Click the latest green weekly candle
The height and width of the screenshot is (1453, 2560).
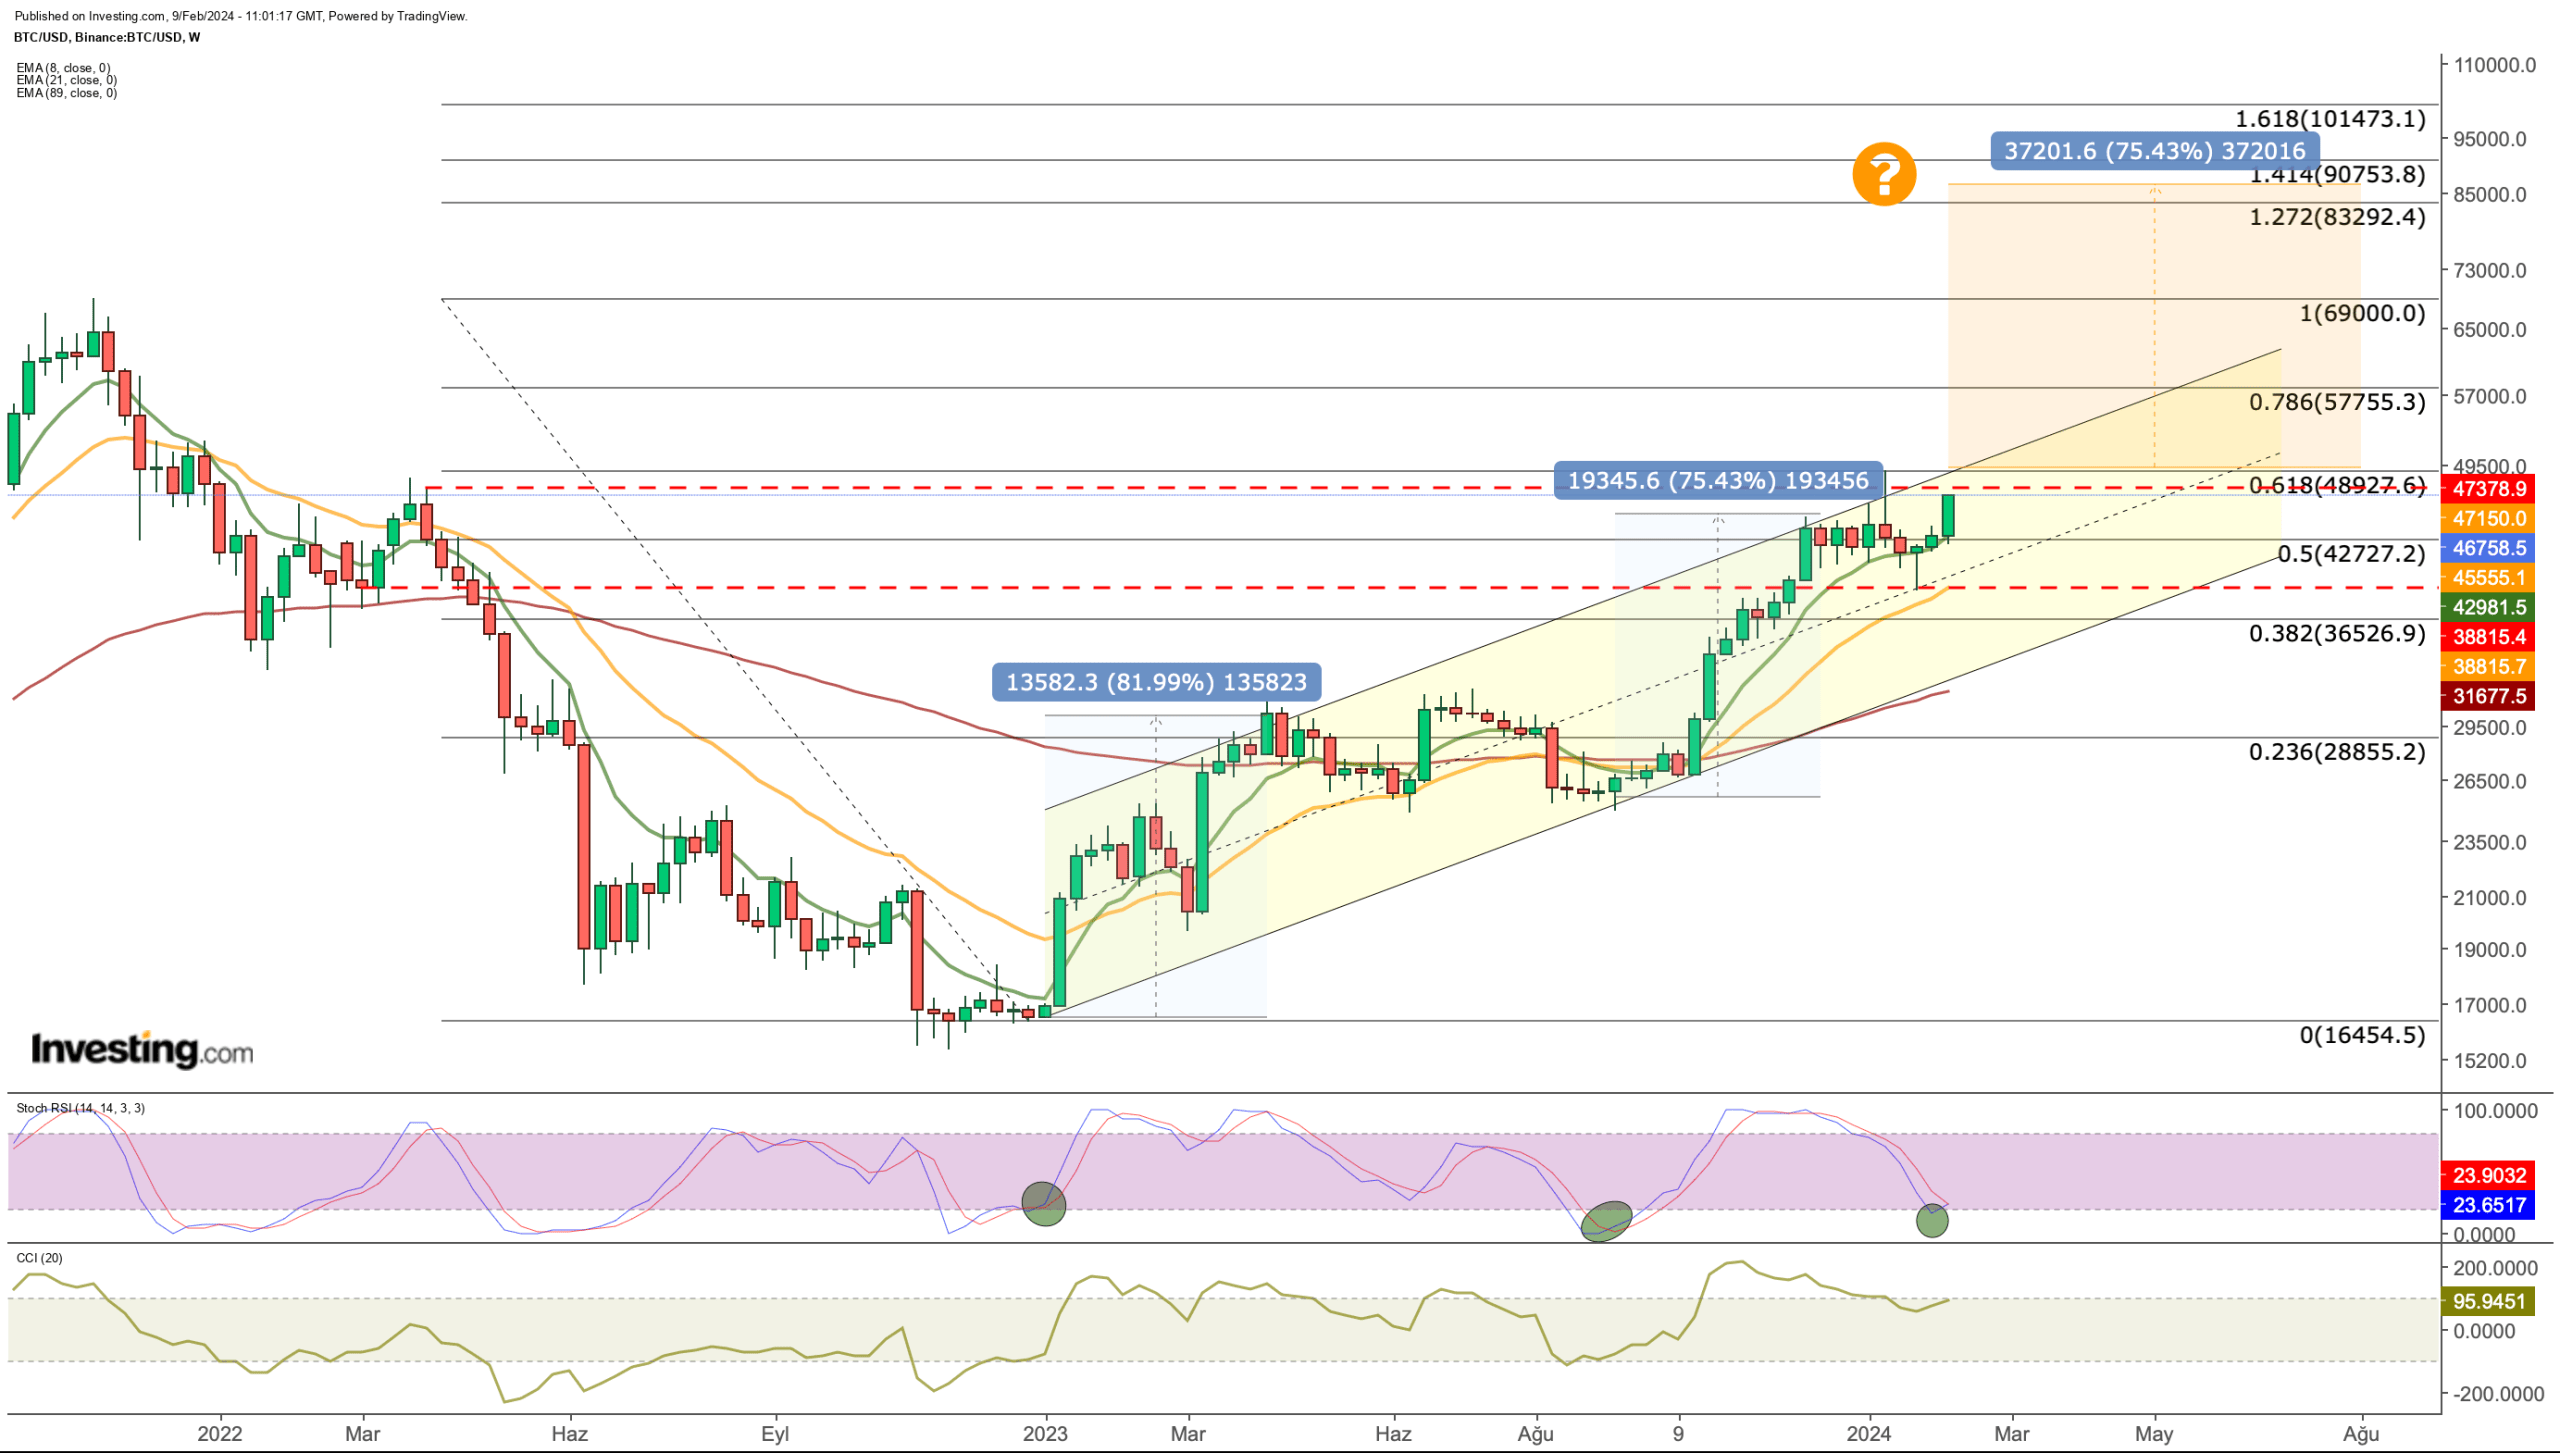pyautogui.click(x=1948, y=516)
